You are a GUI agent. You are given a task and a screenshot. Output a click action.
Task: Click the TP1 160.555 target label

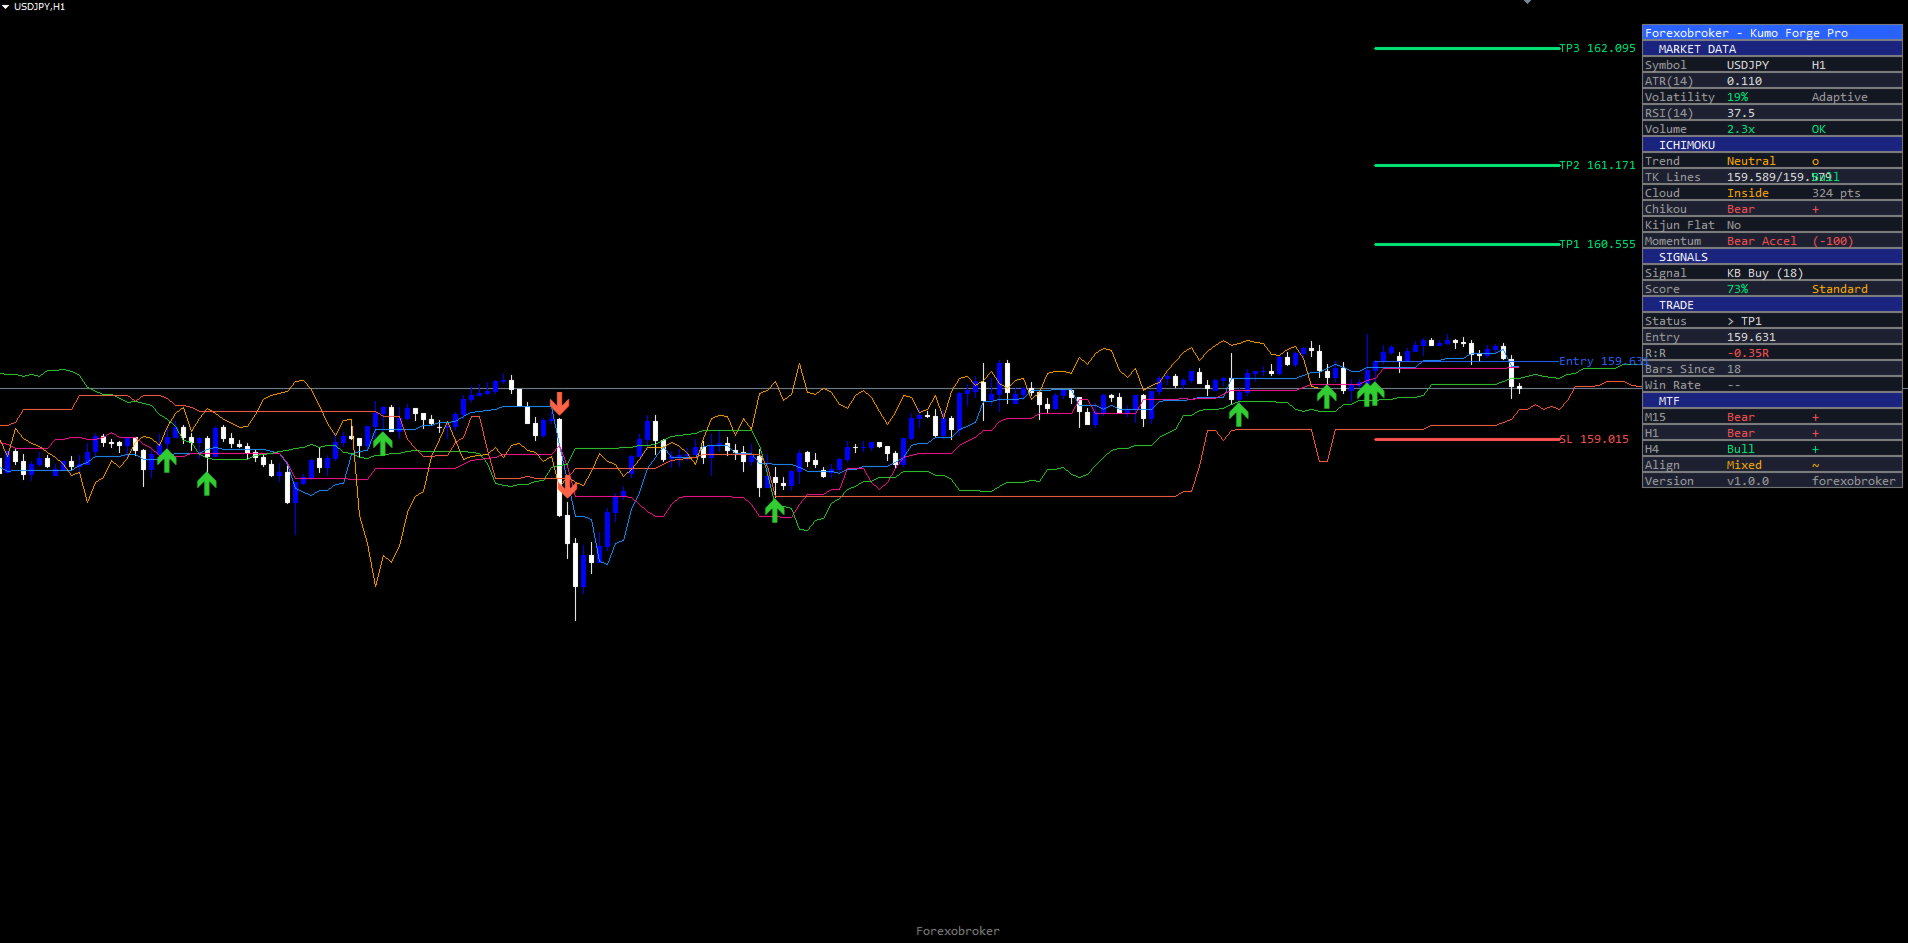(1598, 244)
